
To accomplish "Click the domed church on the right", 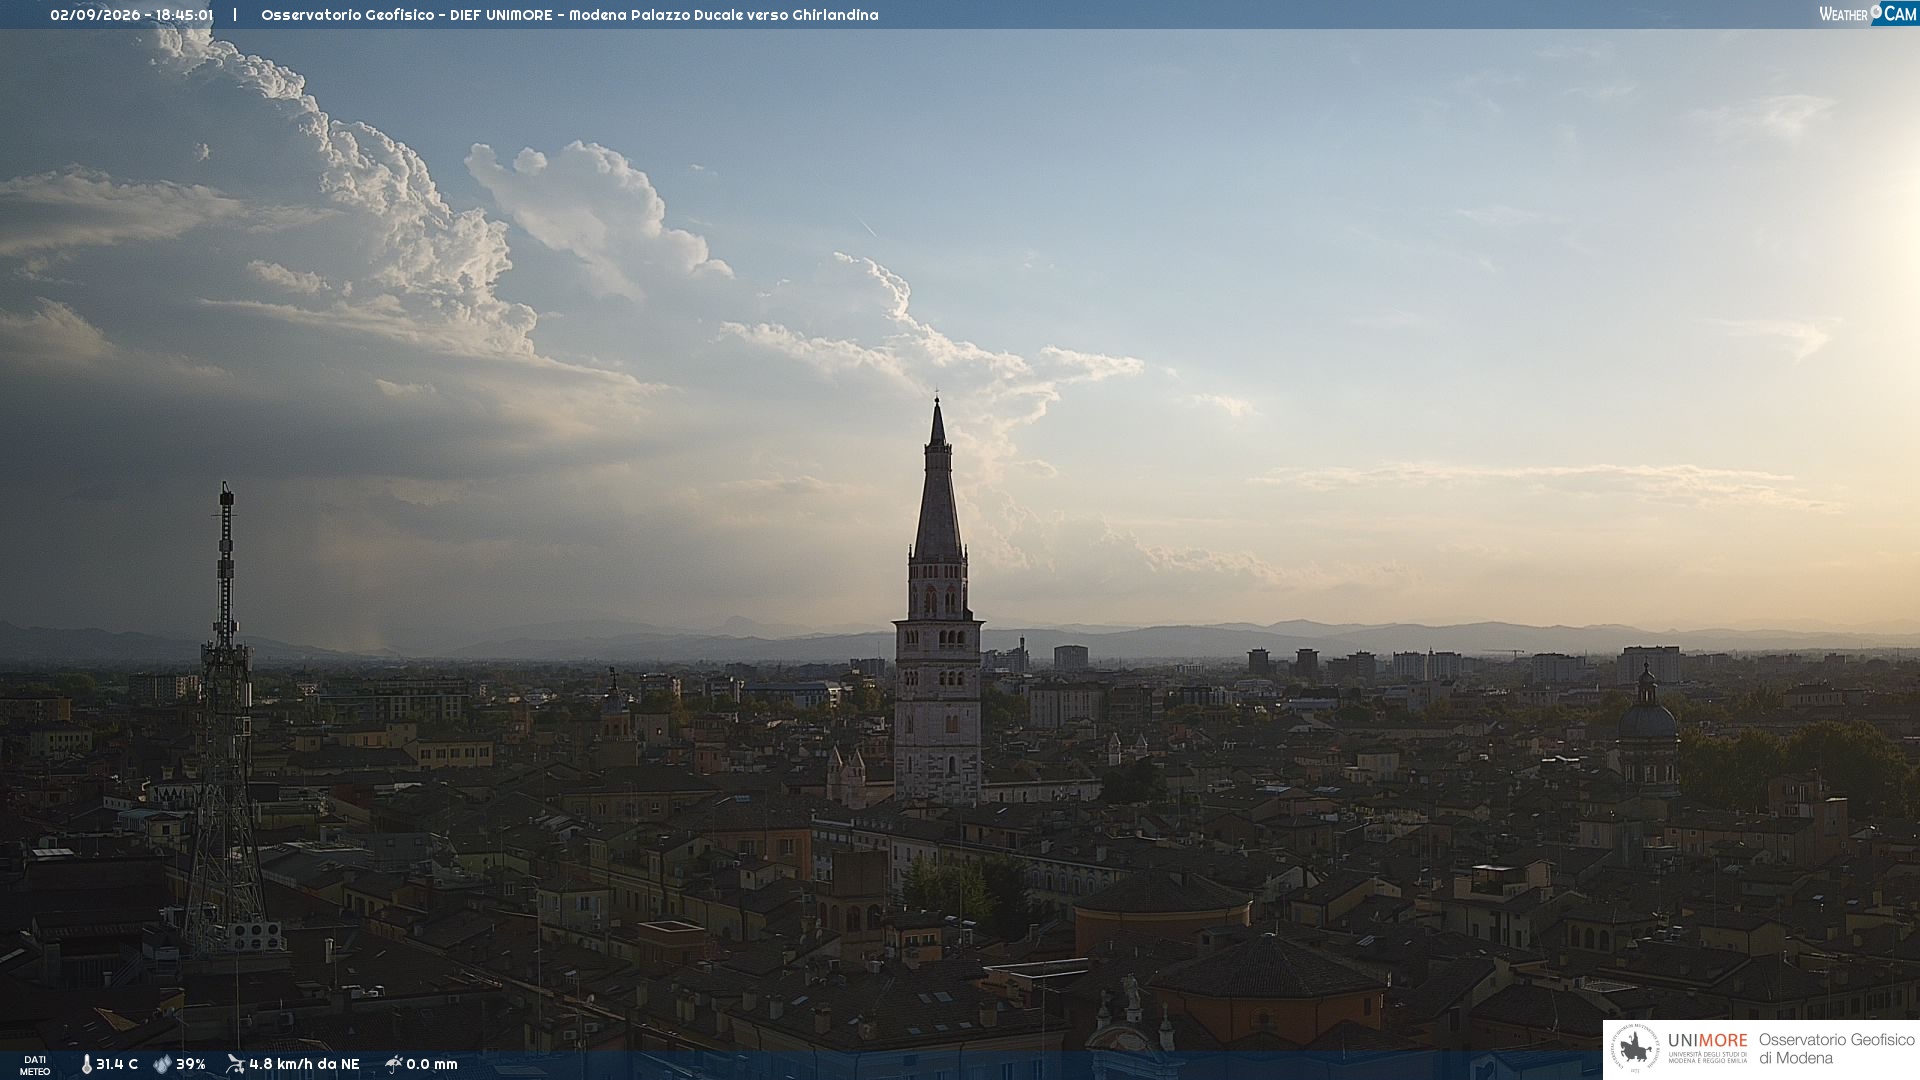I will [1647, 725].
